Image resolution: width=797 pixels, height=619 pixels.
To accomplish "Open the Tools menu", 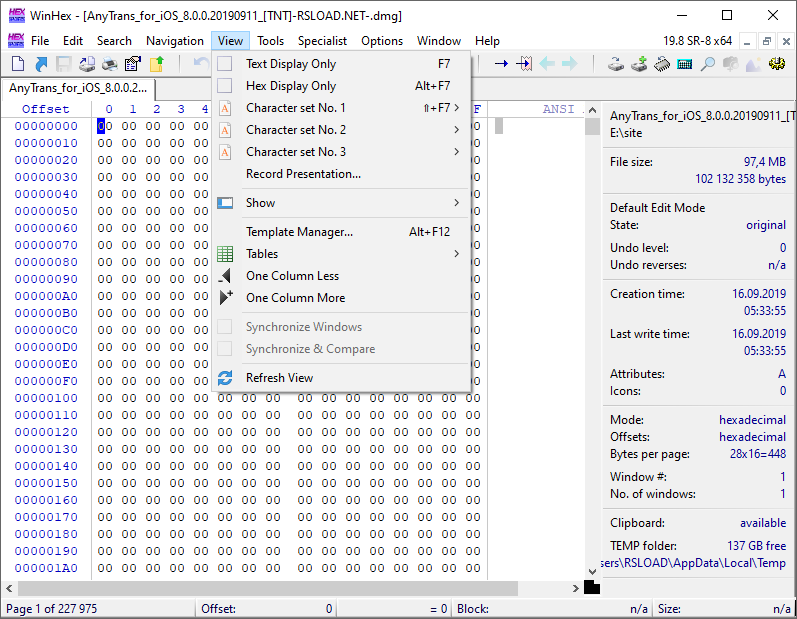I will (x=270, y=41).
